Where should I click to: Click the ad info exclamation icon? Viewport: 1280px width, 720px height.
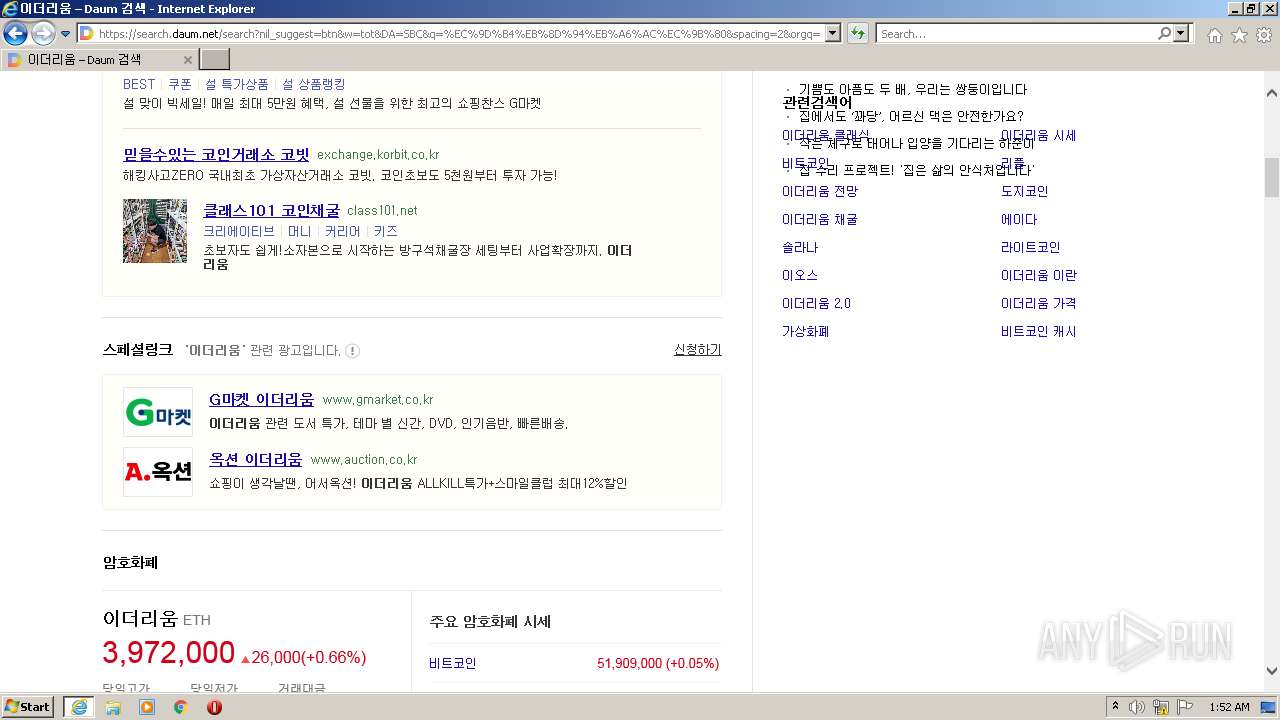[352, 351]
